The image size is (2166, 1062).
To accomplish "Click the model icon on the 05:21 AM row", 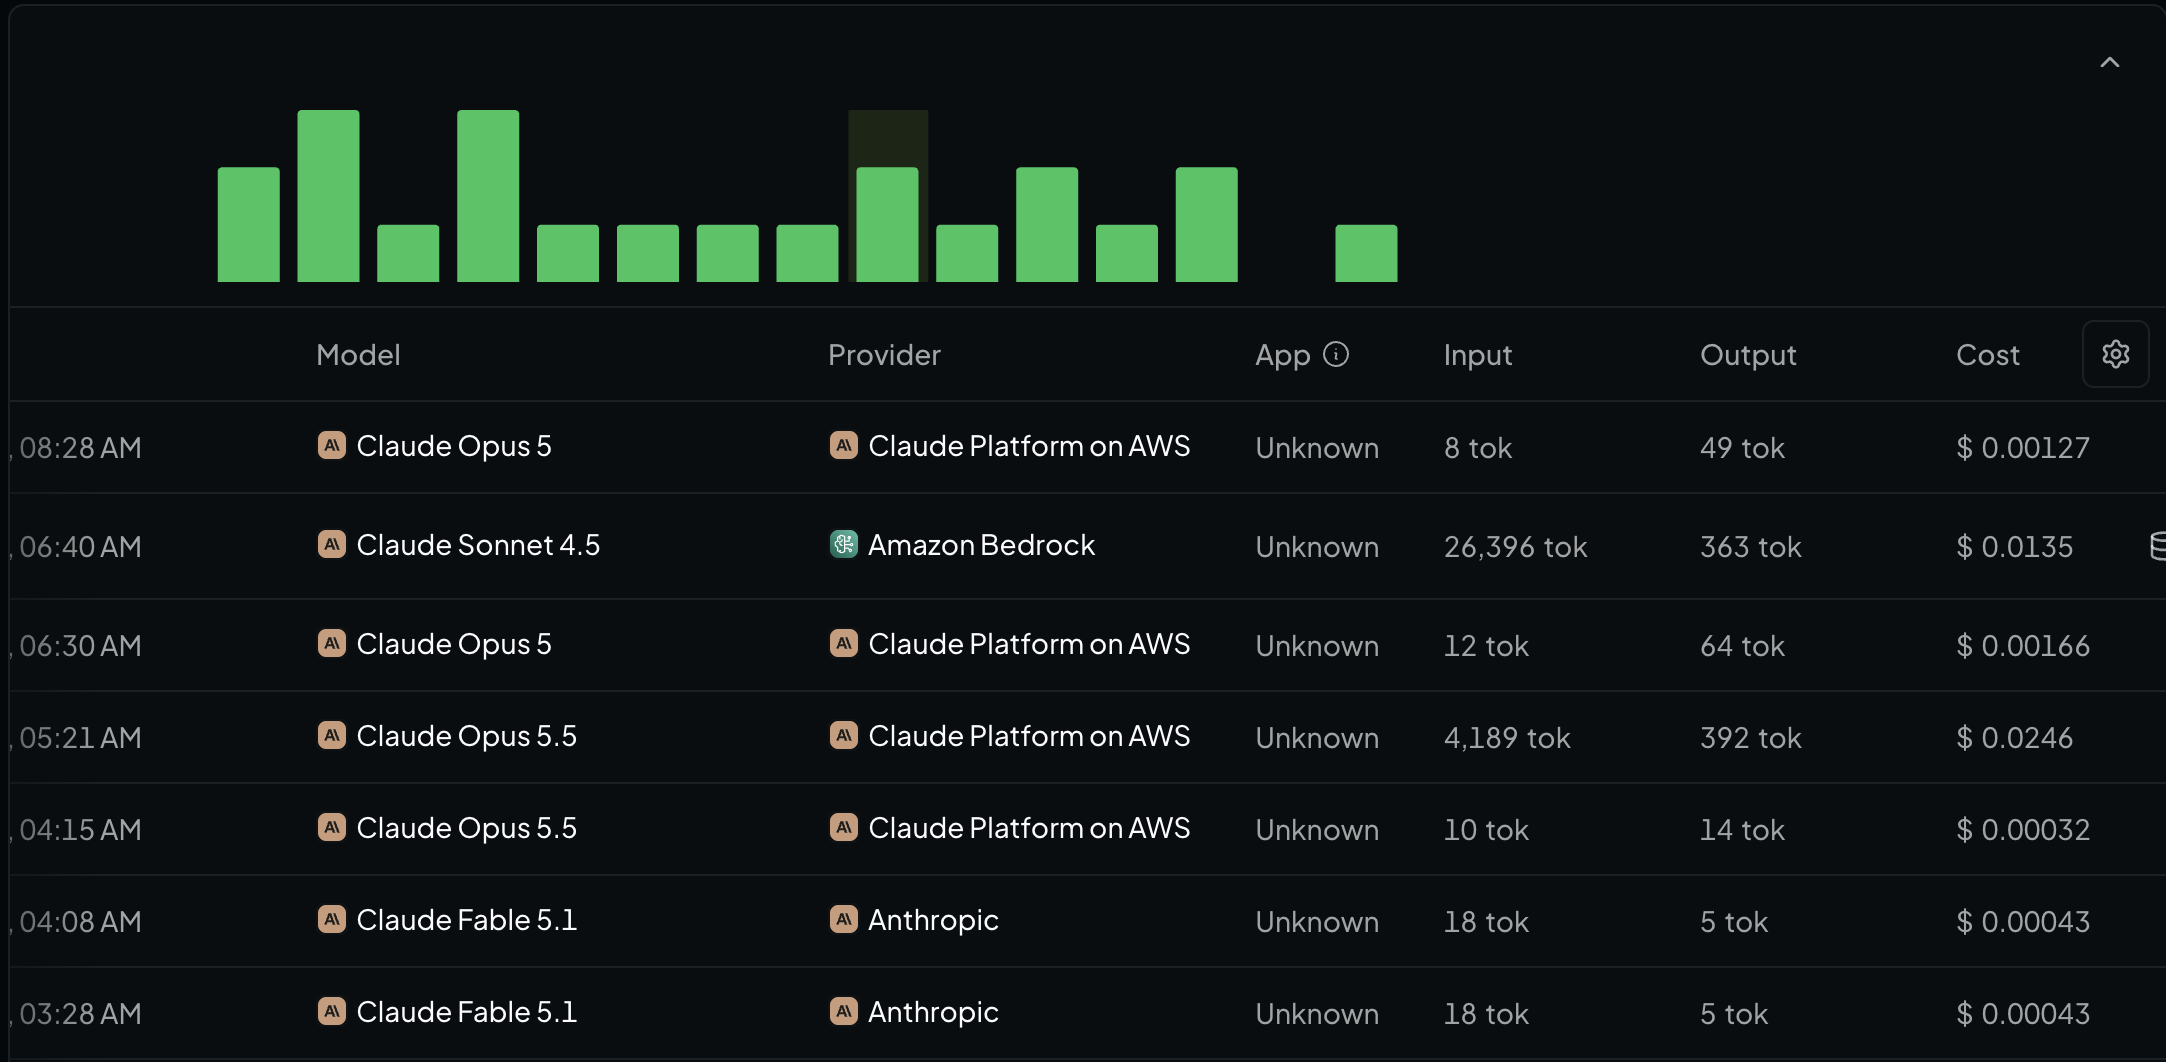I will tap(332, 735).
